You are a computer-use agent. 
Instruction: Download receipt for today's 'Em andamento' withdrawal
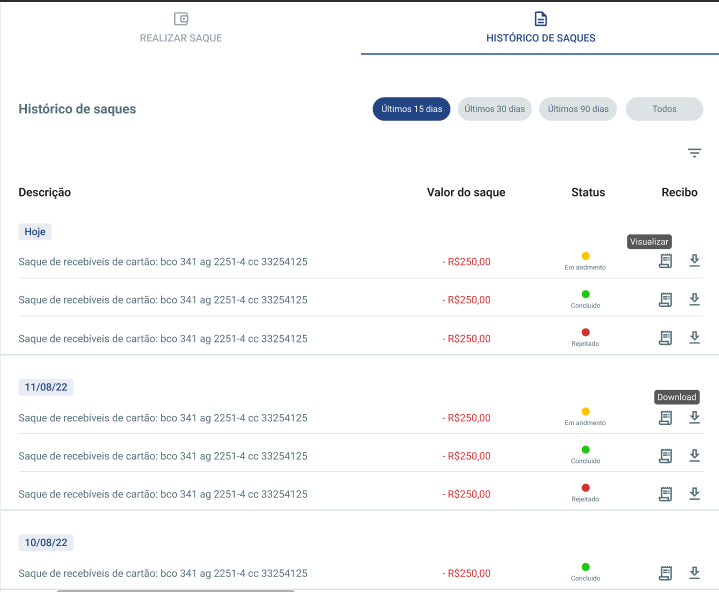click(x=694, y=261)
